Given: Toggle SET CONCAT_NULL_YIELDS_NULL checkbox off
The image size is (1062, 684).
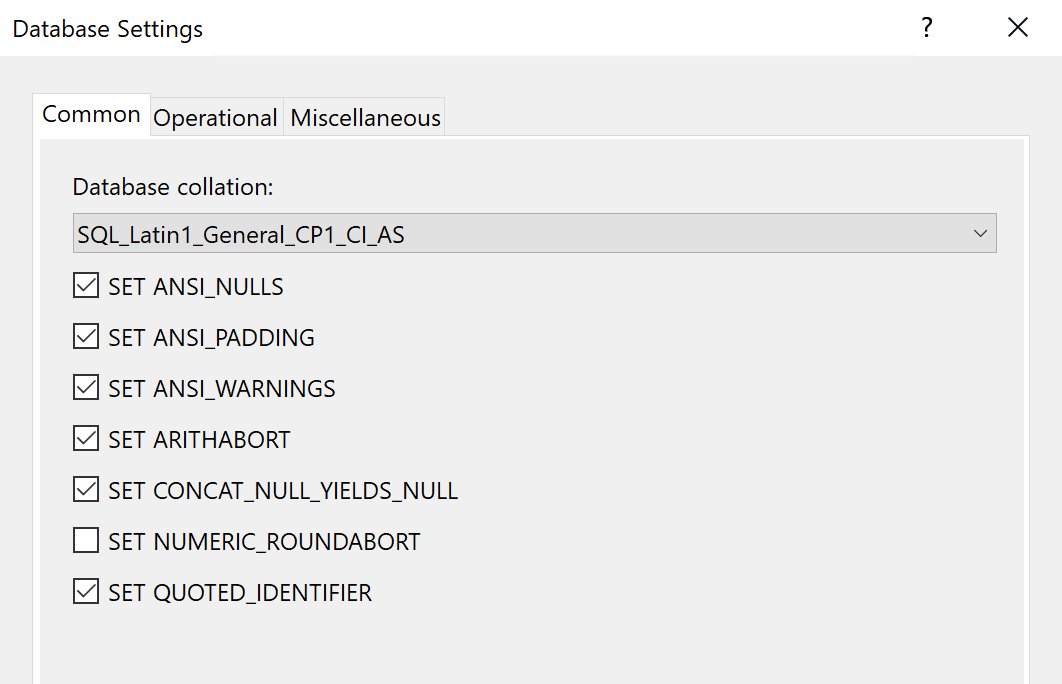Looking at the screenshot, I should click(x=86, y=490).
